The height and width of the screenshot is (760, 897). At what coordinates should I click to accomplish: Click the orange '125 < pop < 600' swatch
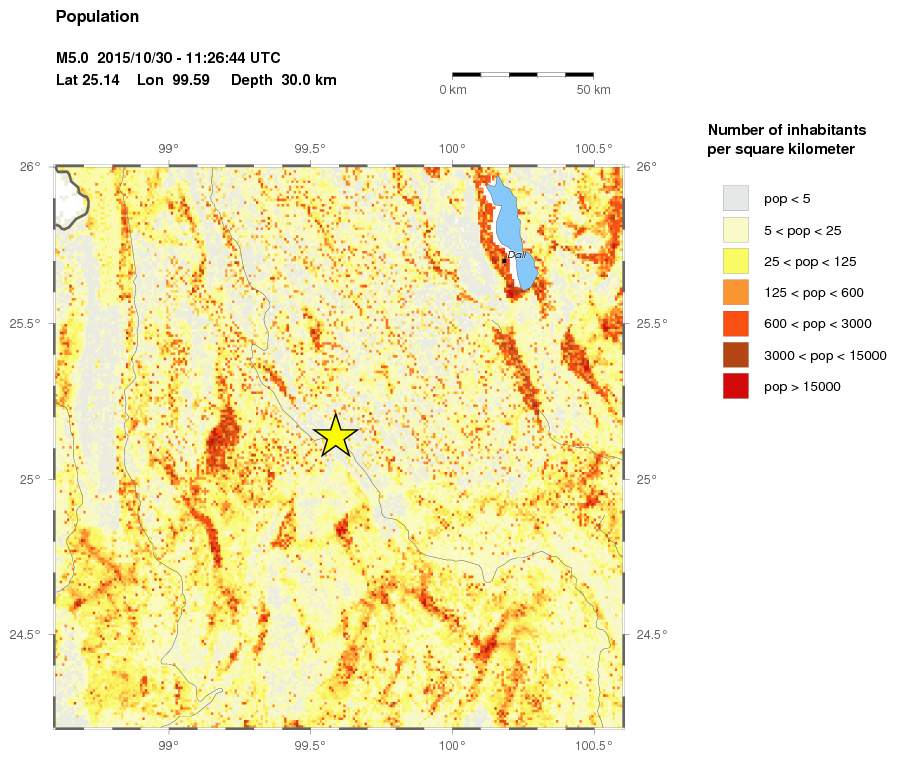click(x=736, y=292)
